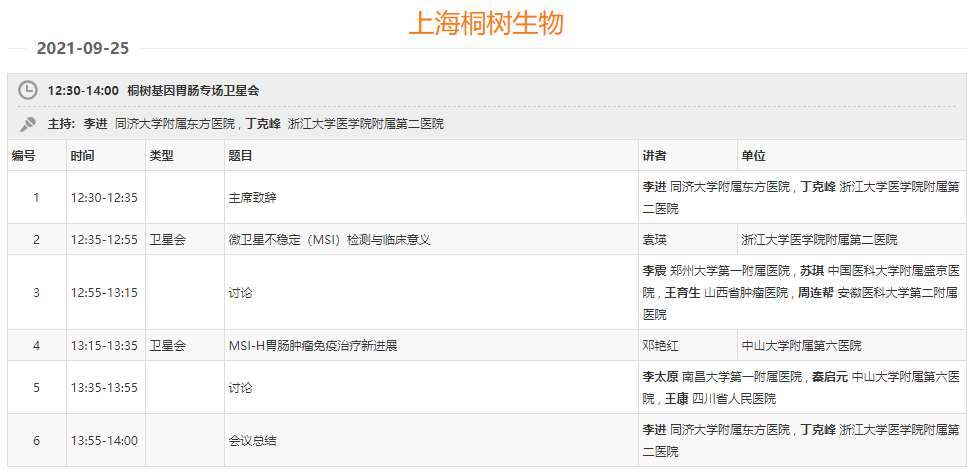
Task: Click 会议总结 in row 6
Action: click(253, 440)
